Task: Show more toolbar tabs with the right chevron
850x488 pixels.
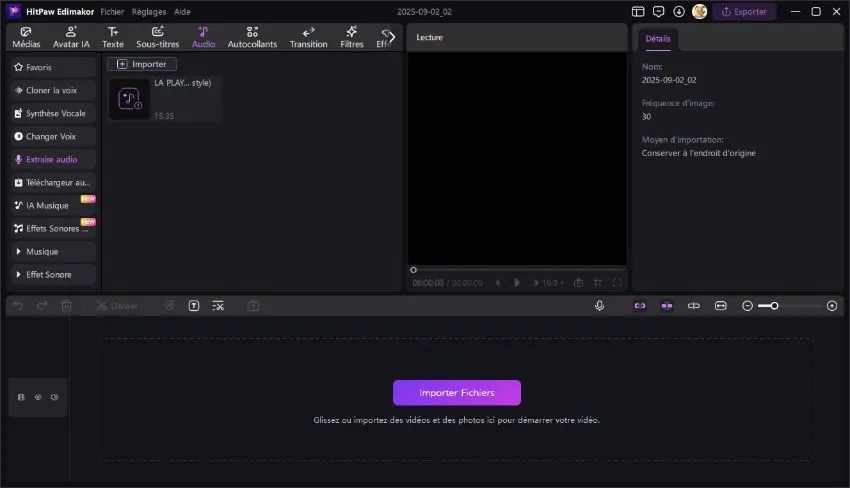Action: pyautogui.click(x=392, y=37)
